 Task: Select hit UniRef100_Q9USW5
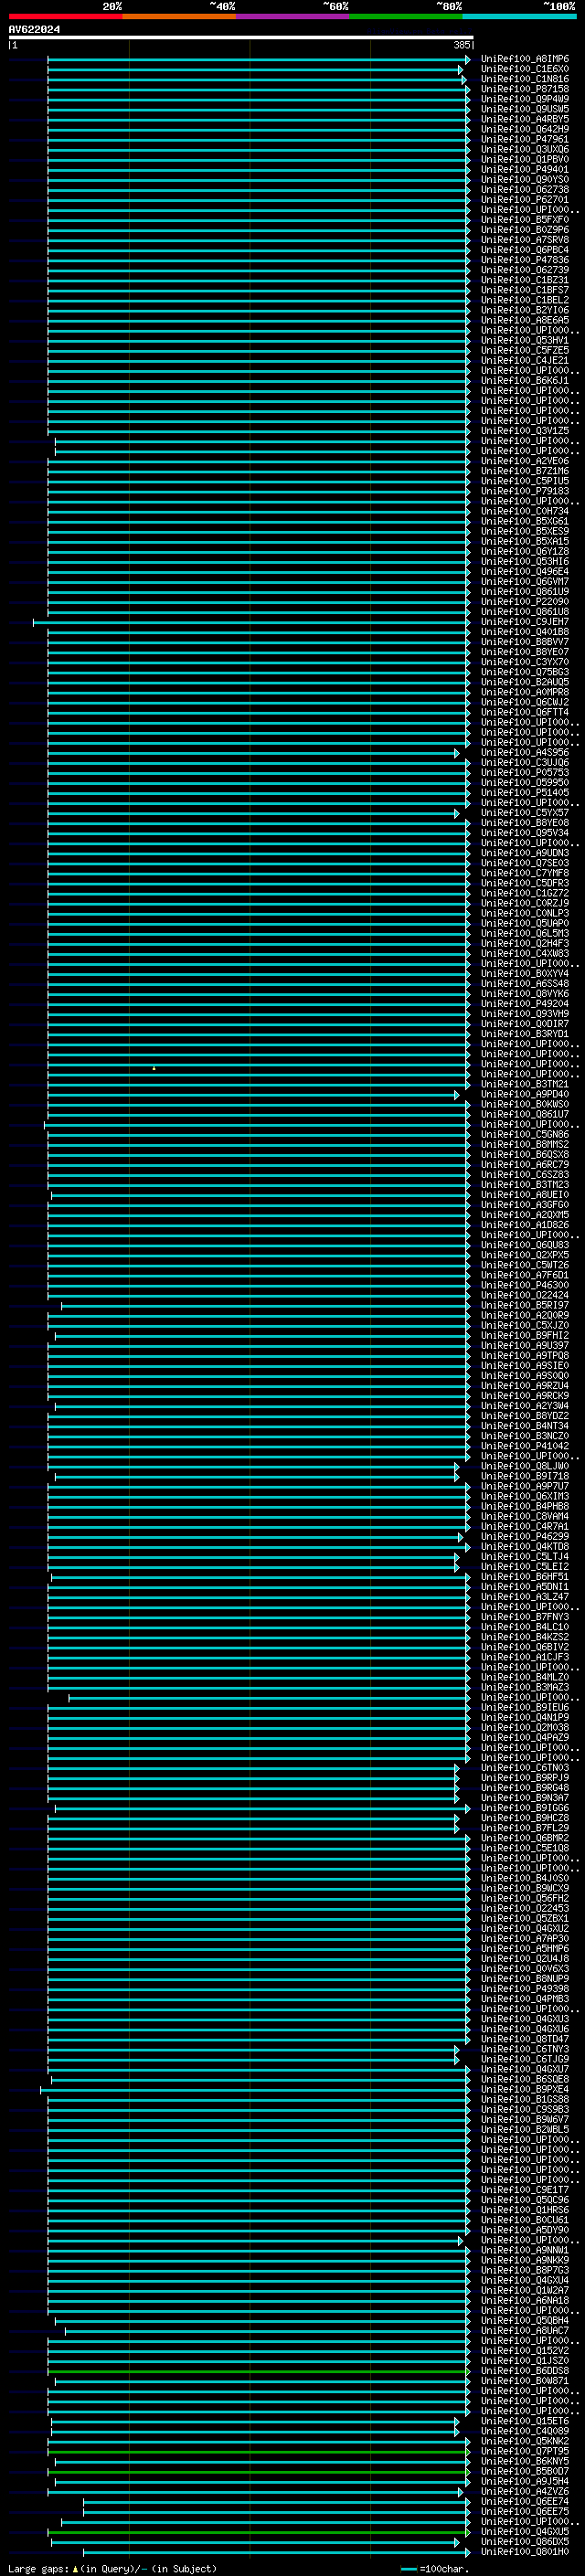coord(524,109)
